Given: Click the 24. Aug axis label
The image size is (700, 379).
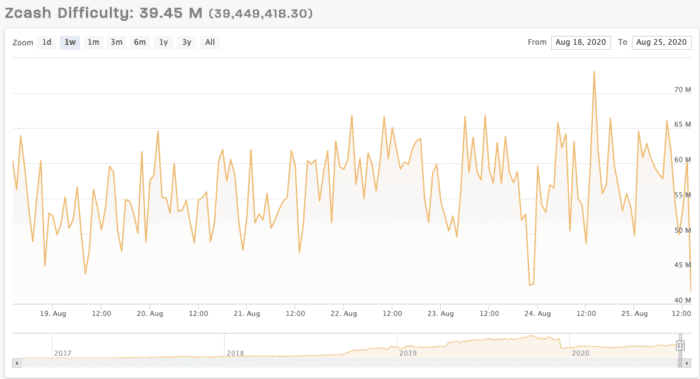Looking at the screenshot, I should pyautogui.click(x=538, y=314).
